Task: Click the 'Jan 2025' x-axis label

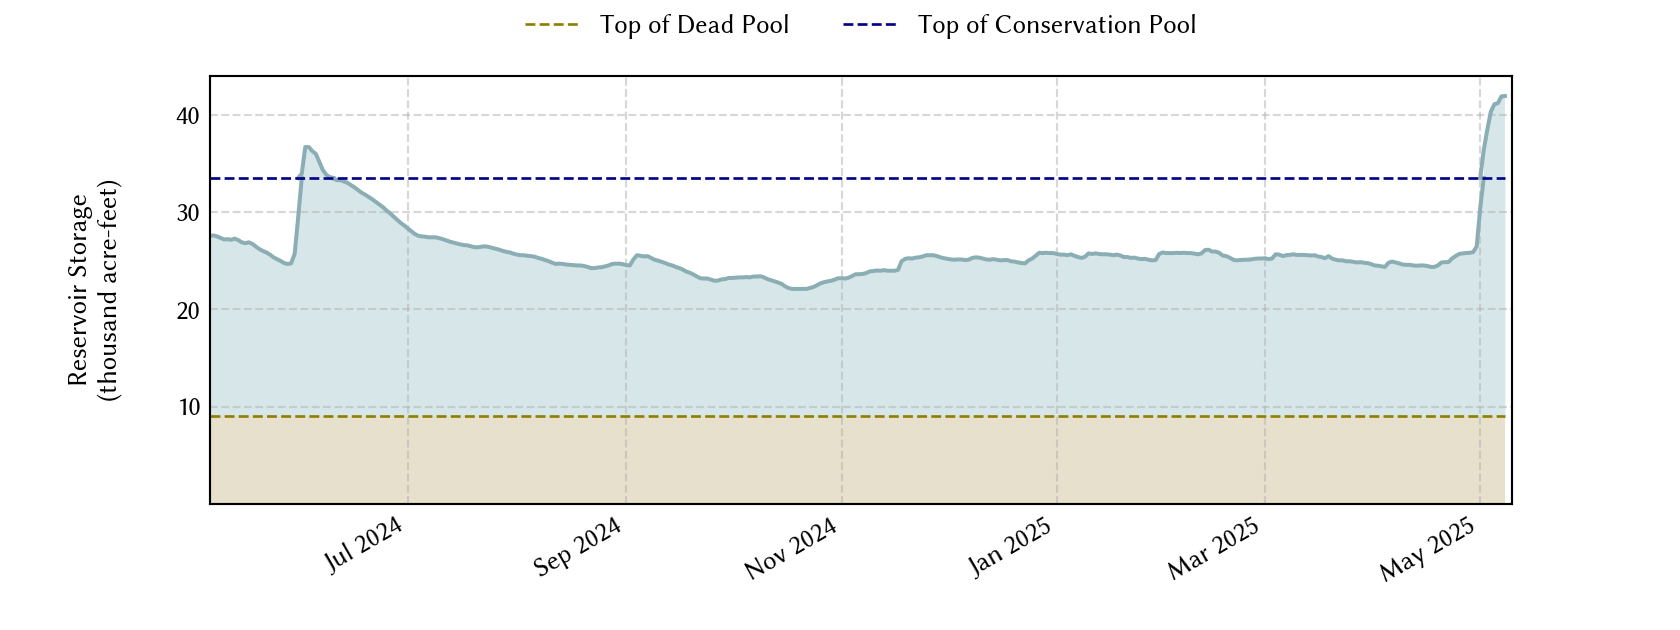Action: [x=1010, y=548]
